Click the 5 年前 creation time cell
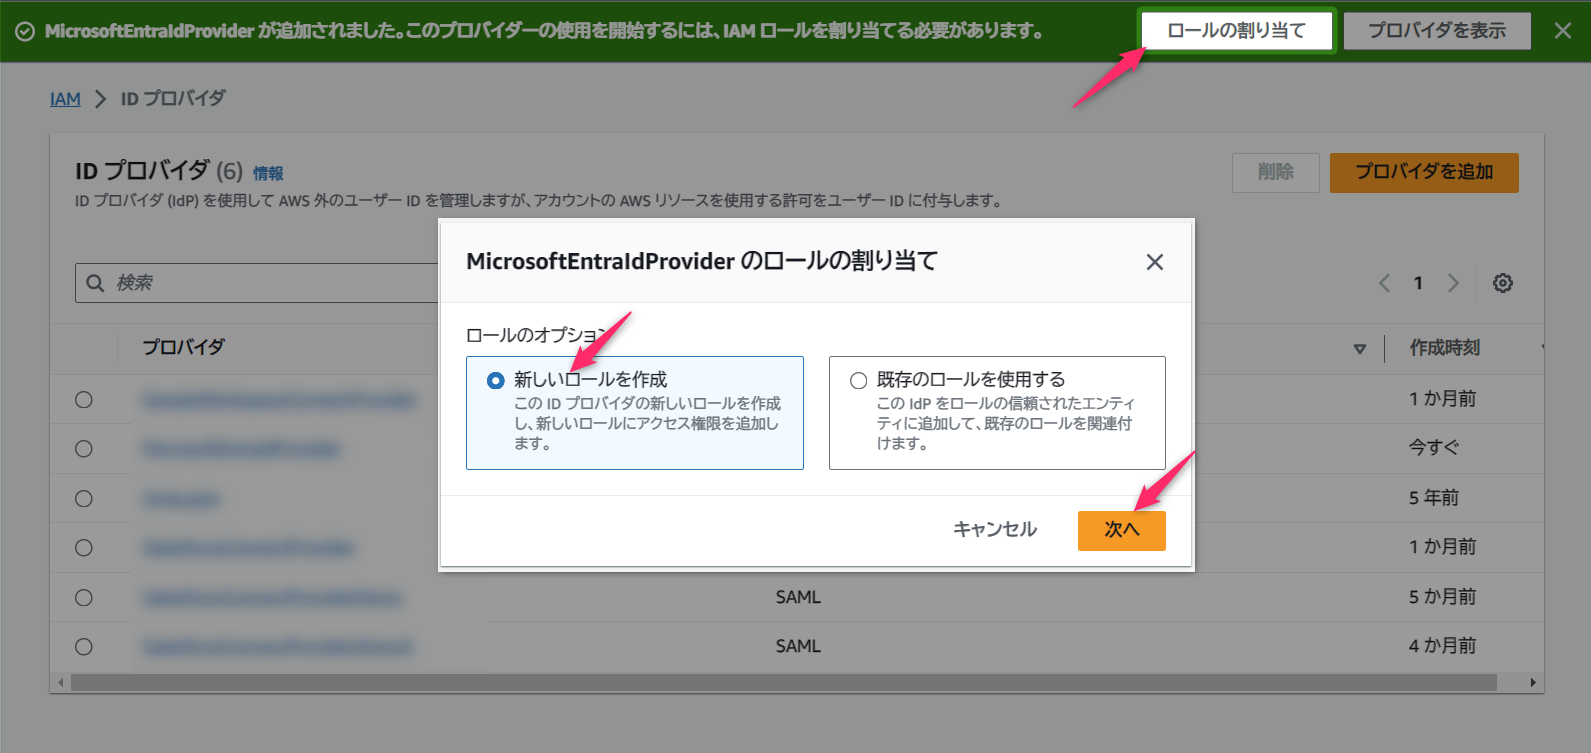This screenshot has width=1591, height=753. coord(1434,498)
